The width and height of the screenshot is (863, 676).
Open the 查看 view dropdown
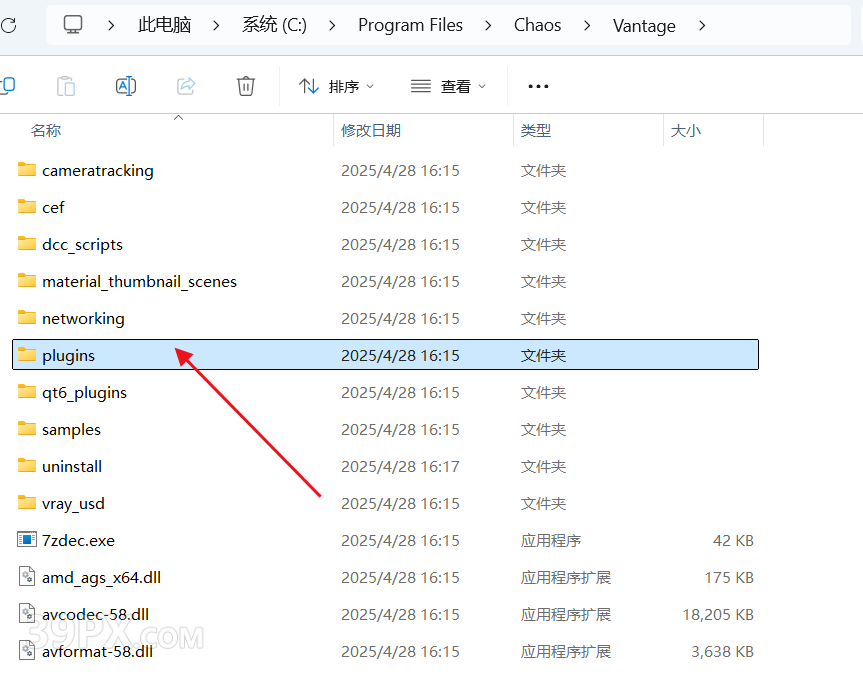(449, 86)
